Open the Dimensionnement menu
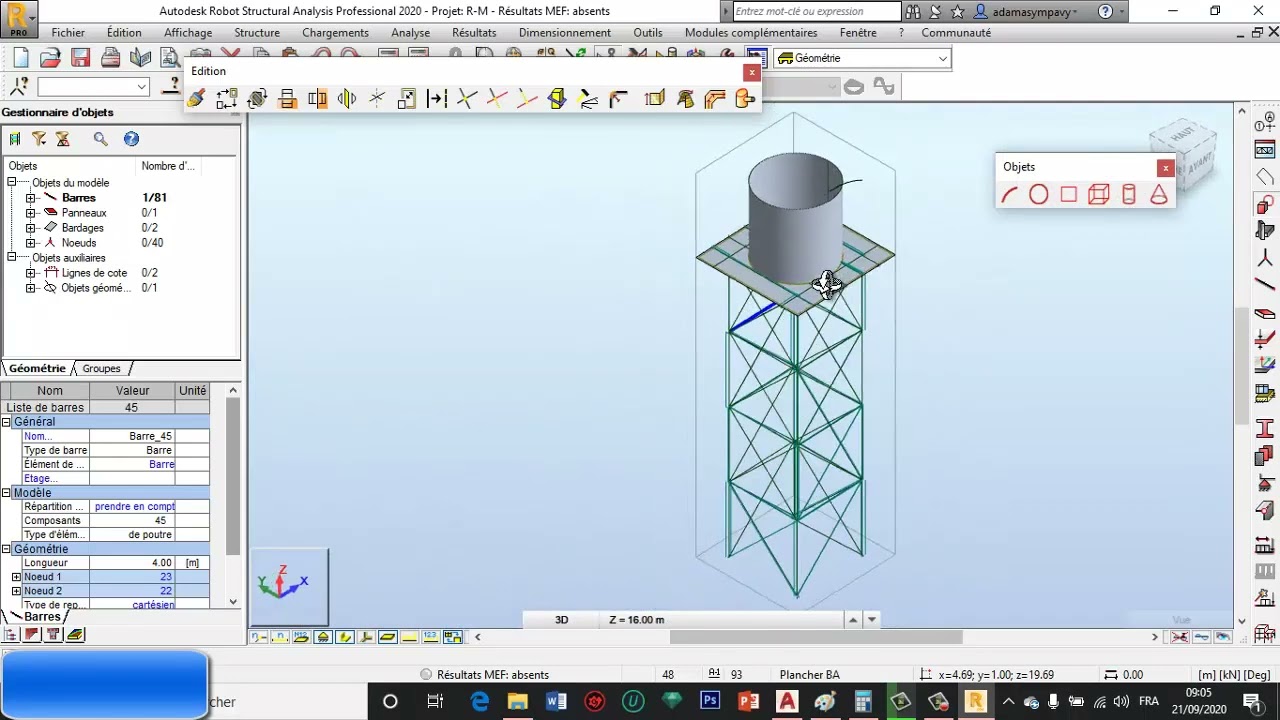The height and width of the screenshot is (720, 1280). coord(565,32)
